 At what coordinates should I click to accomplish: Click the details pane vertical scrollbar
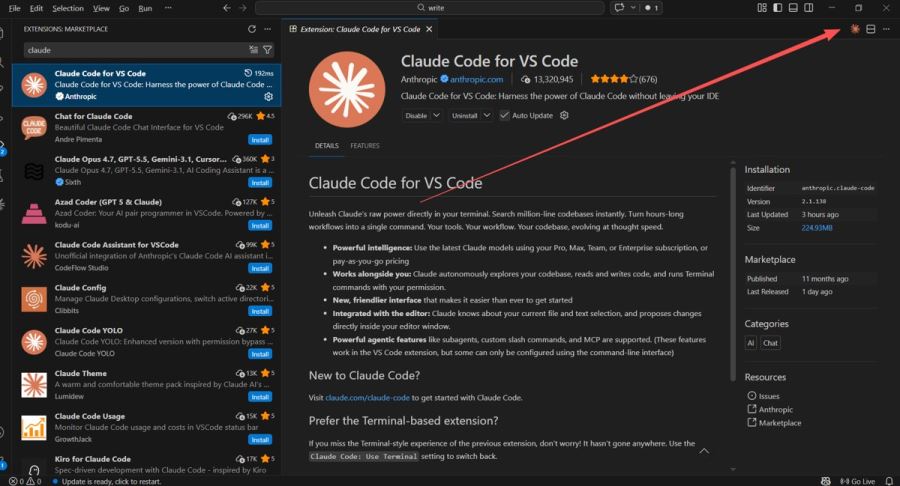732,274
